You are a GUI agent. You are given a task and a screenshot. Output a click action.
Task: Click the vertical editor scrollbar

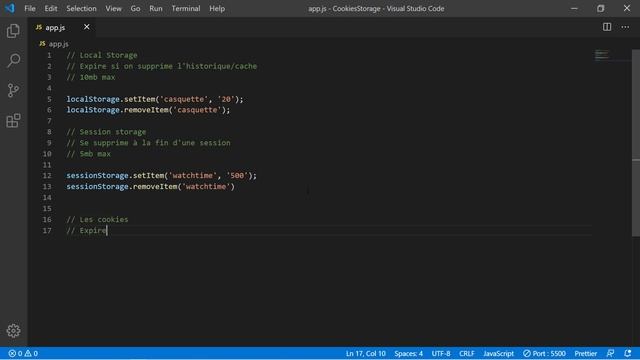[636, 143]
